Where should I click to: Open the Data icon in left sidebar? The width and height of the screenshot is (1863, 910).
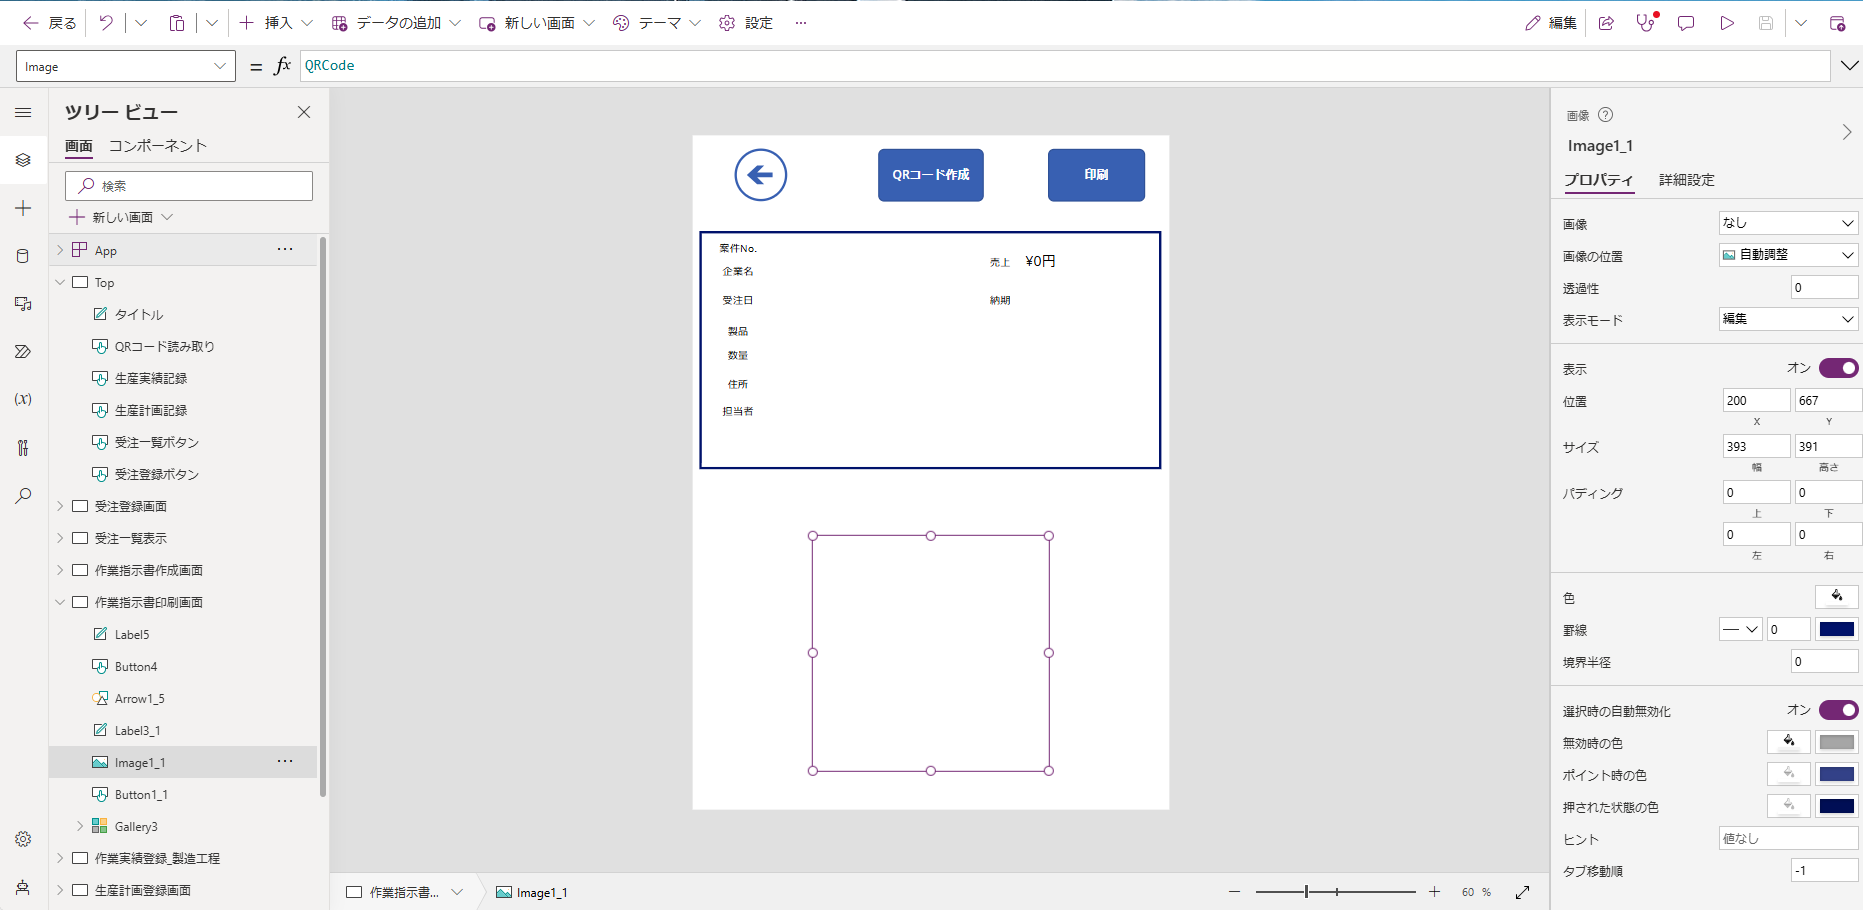(x=23, y=256)
